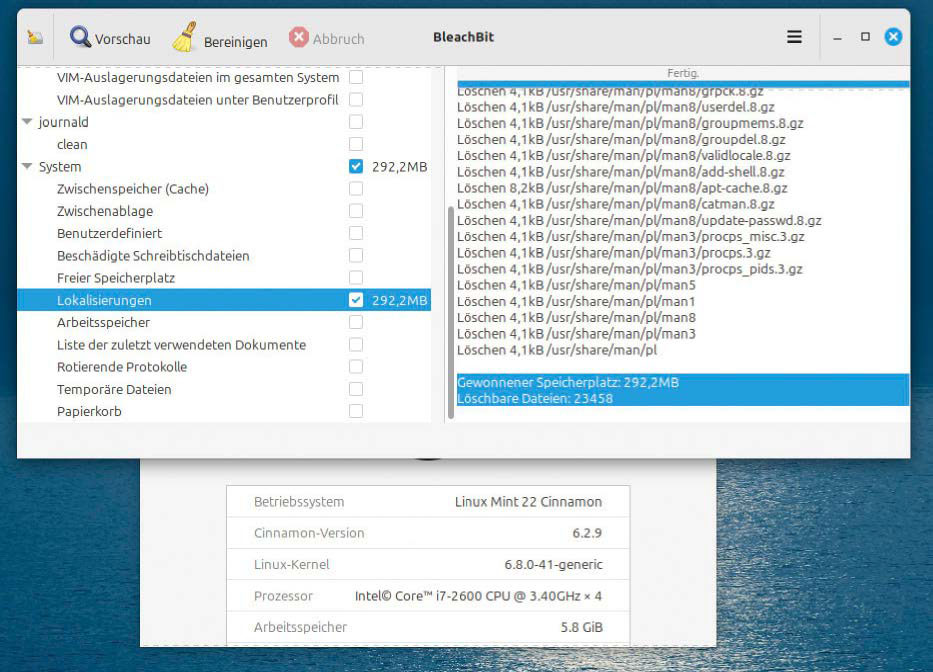This screenshot has width=933, height=672.
Task: Click the Prozessor value in system info window
Action: coord(478,596)
